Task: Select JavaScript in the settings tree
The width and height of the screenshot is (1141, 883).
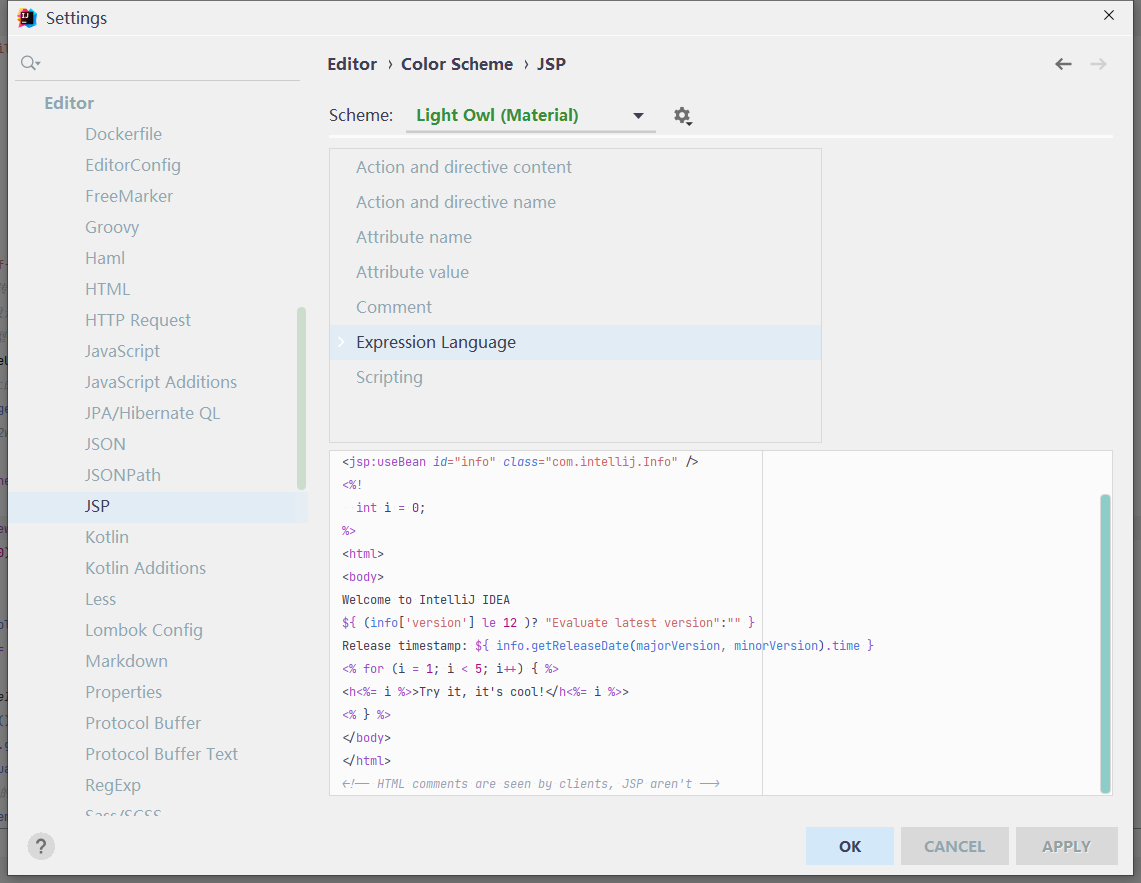Action: tap(122, 351)
